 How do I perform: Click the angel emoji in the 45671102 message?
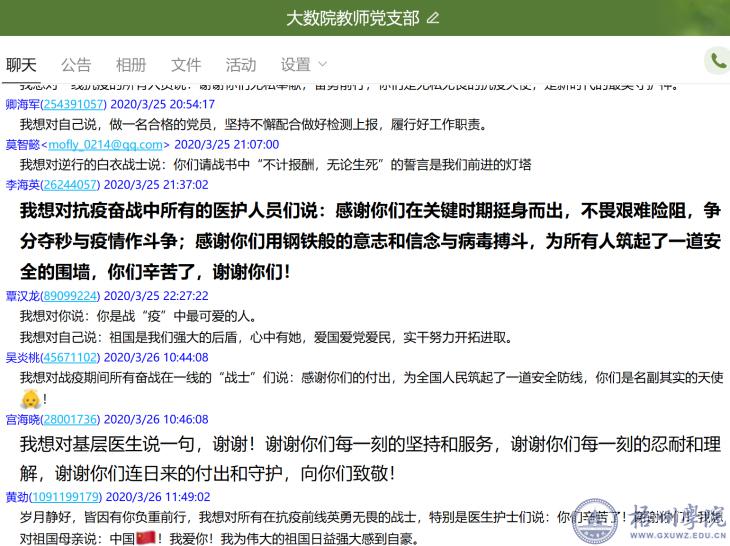tap(30, 398)
